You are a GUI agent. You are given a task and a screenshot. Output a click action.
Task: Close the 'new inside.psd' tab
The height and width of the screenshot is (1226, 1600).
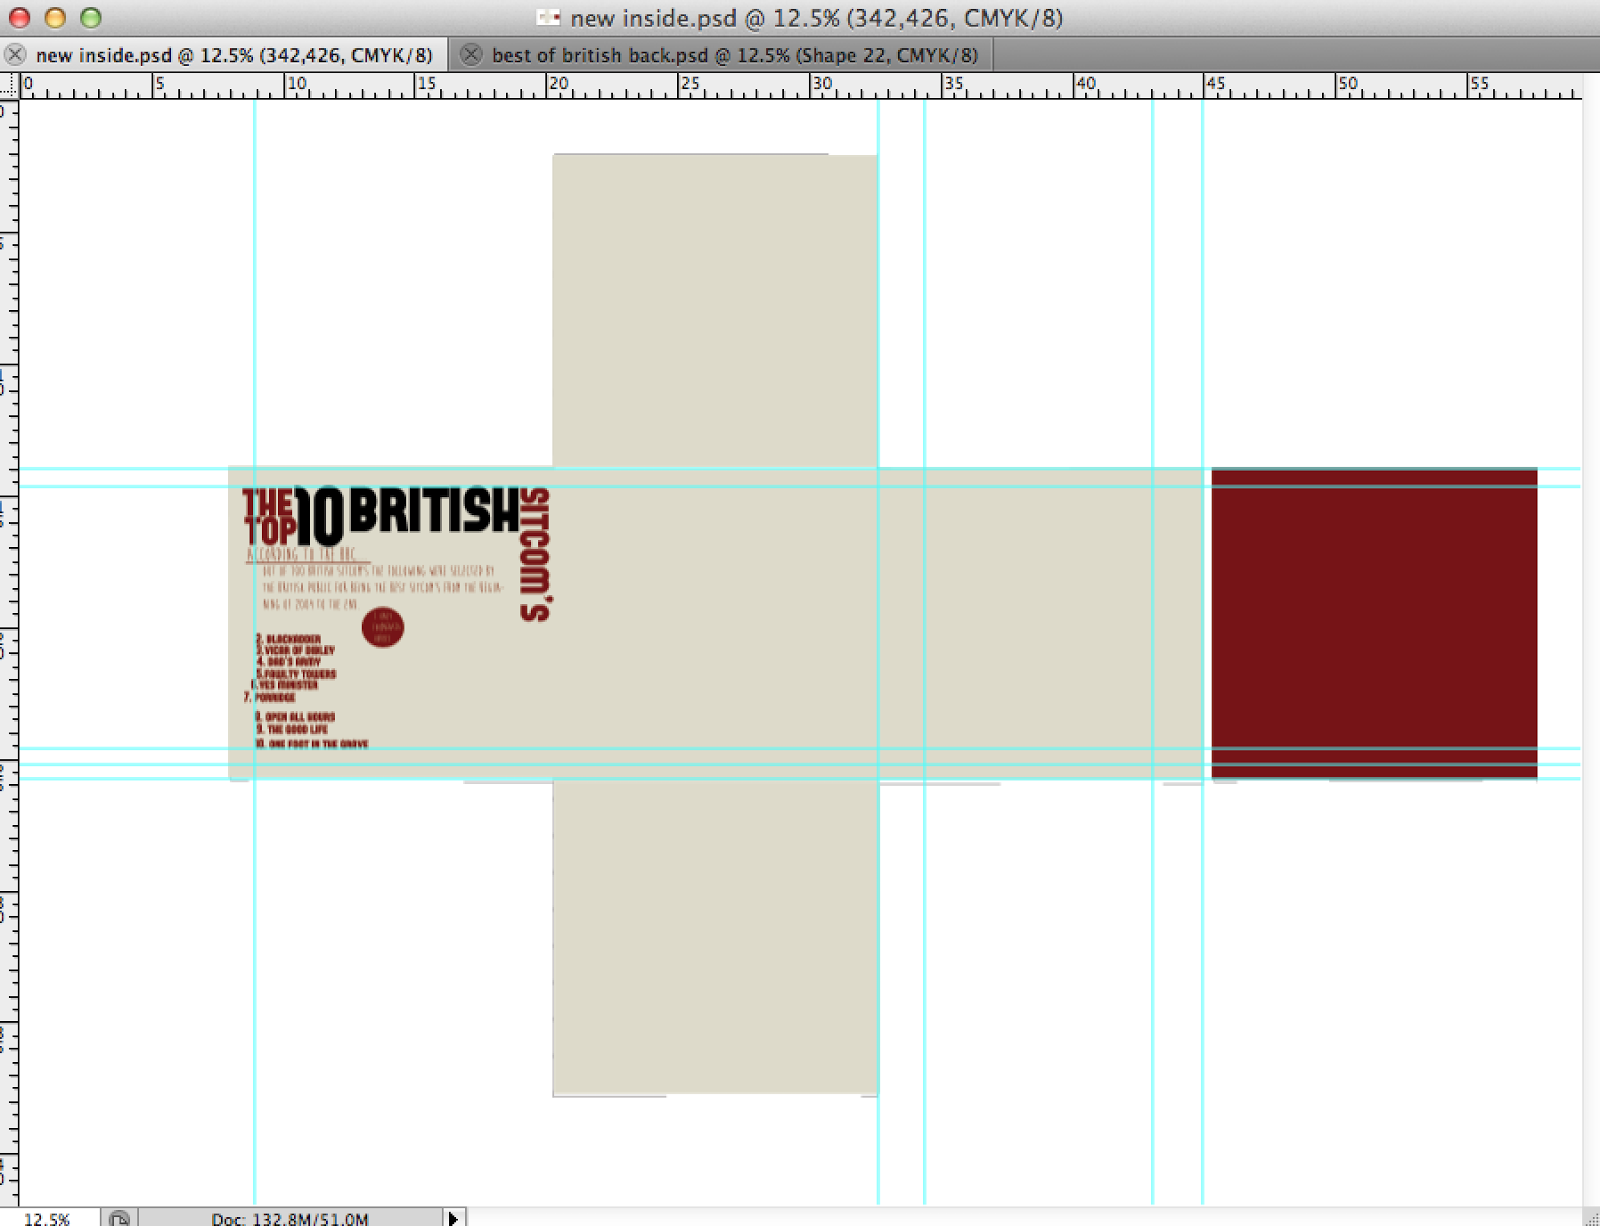tap(15, 54)
